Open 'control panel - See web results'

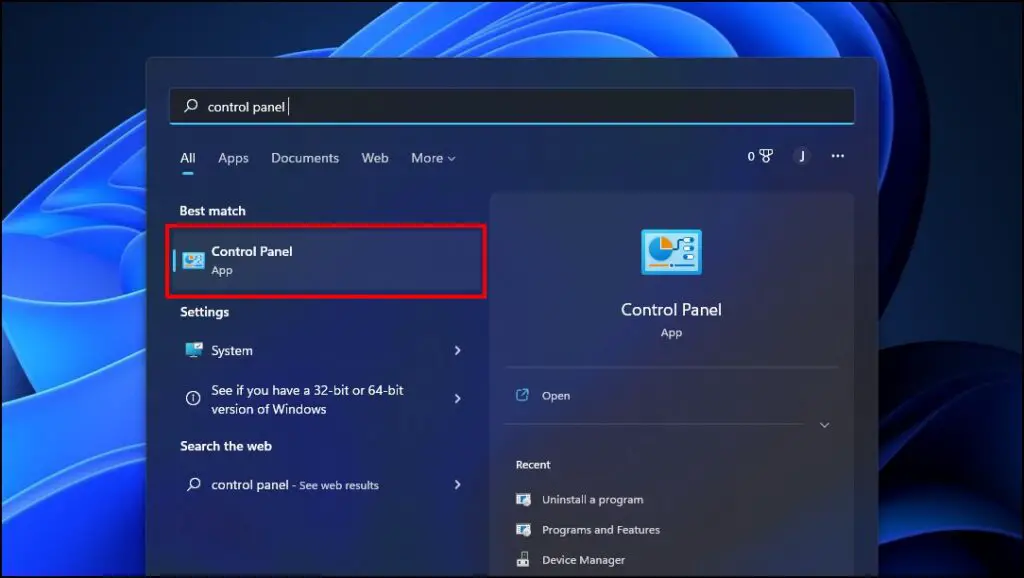pos(325,484)
